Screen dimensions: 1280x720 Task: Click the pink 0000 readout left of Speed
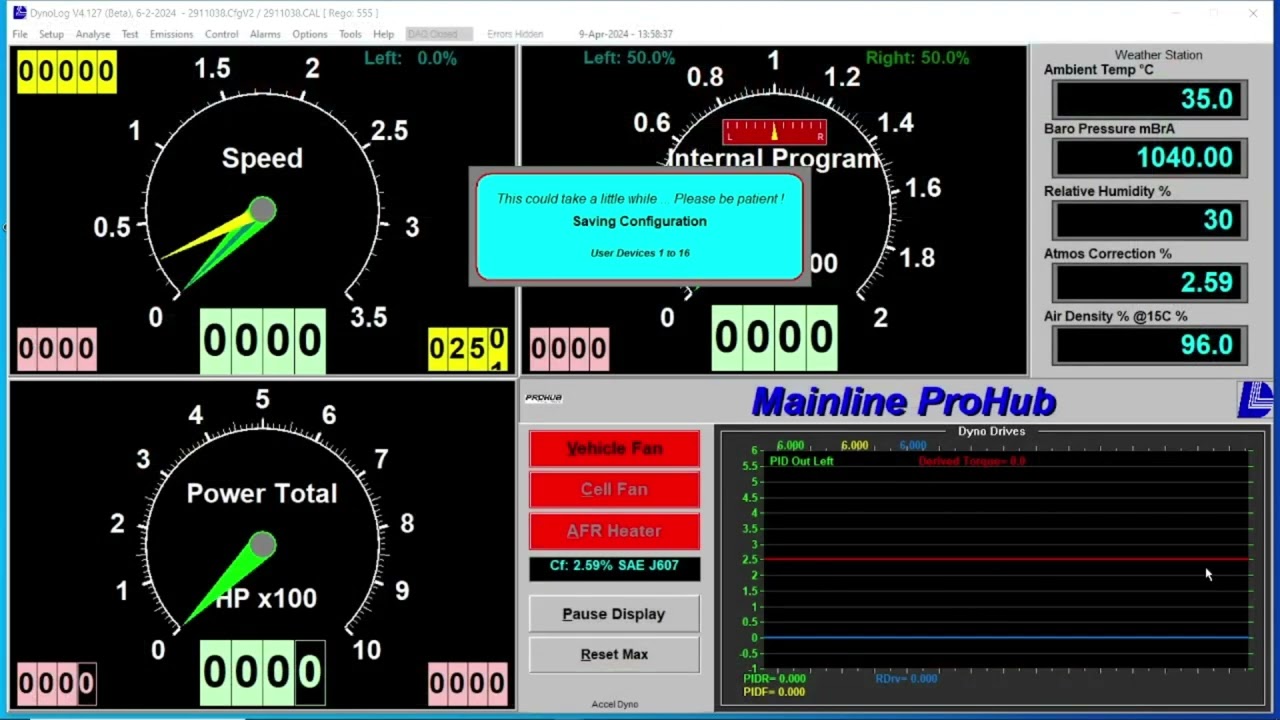pyautogui.click(x=57, y=349)
